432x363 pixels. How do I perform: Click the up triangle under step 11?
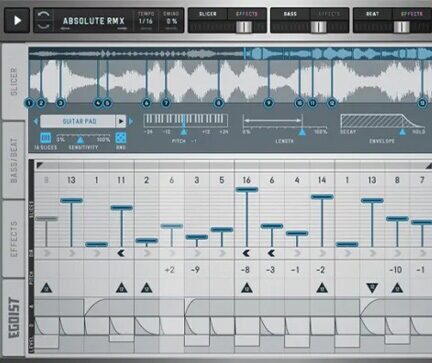pyautogui.click(x=122, y=288)
